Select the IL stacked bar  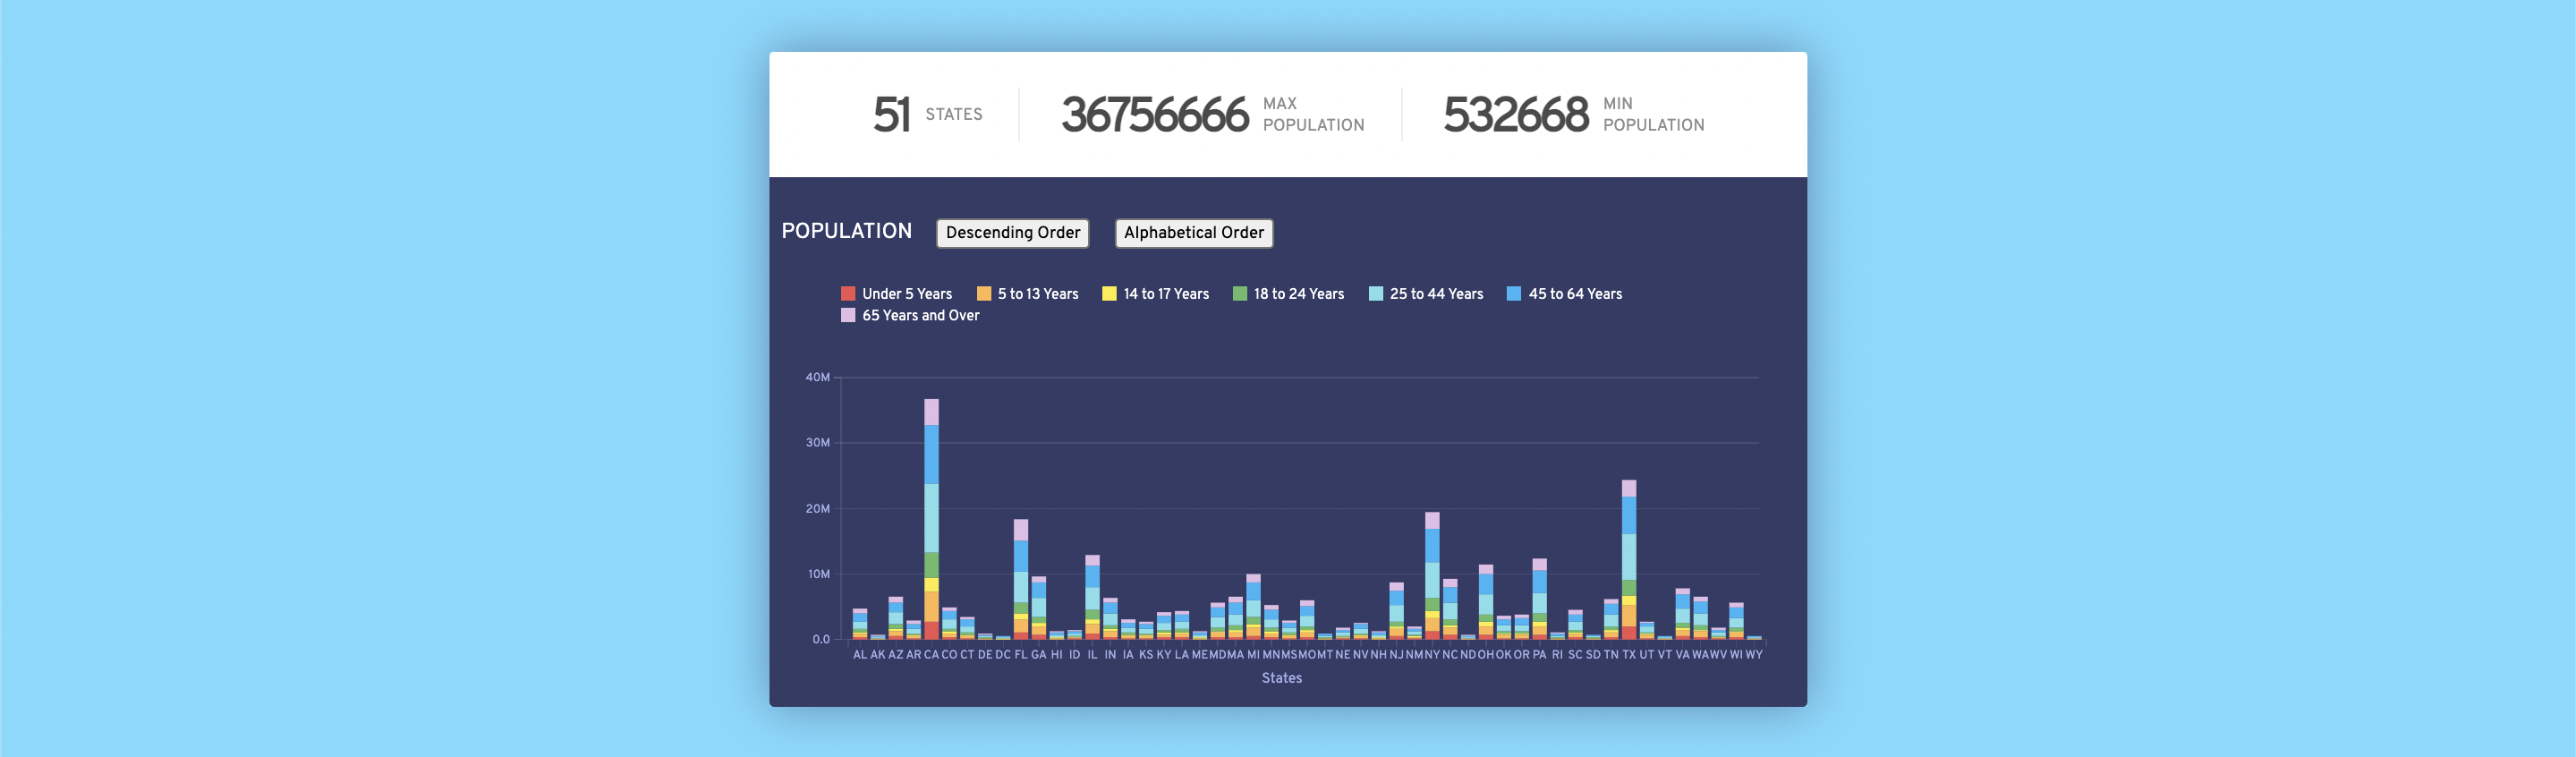[x=1092, y=597]
